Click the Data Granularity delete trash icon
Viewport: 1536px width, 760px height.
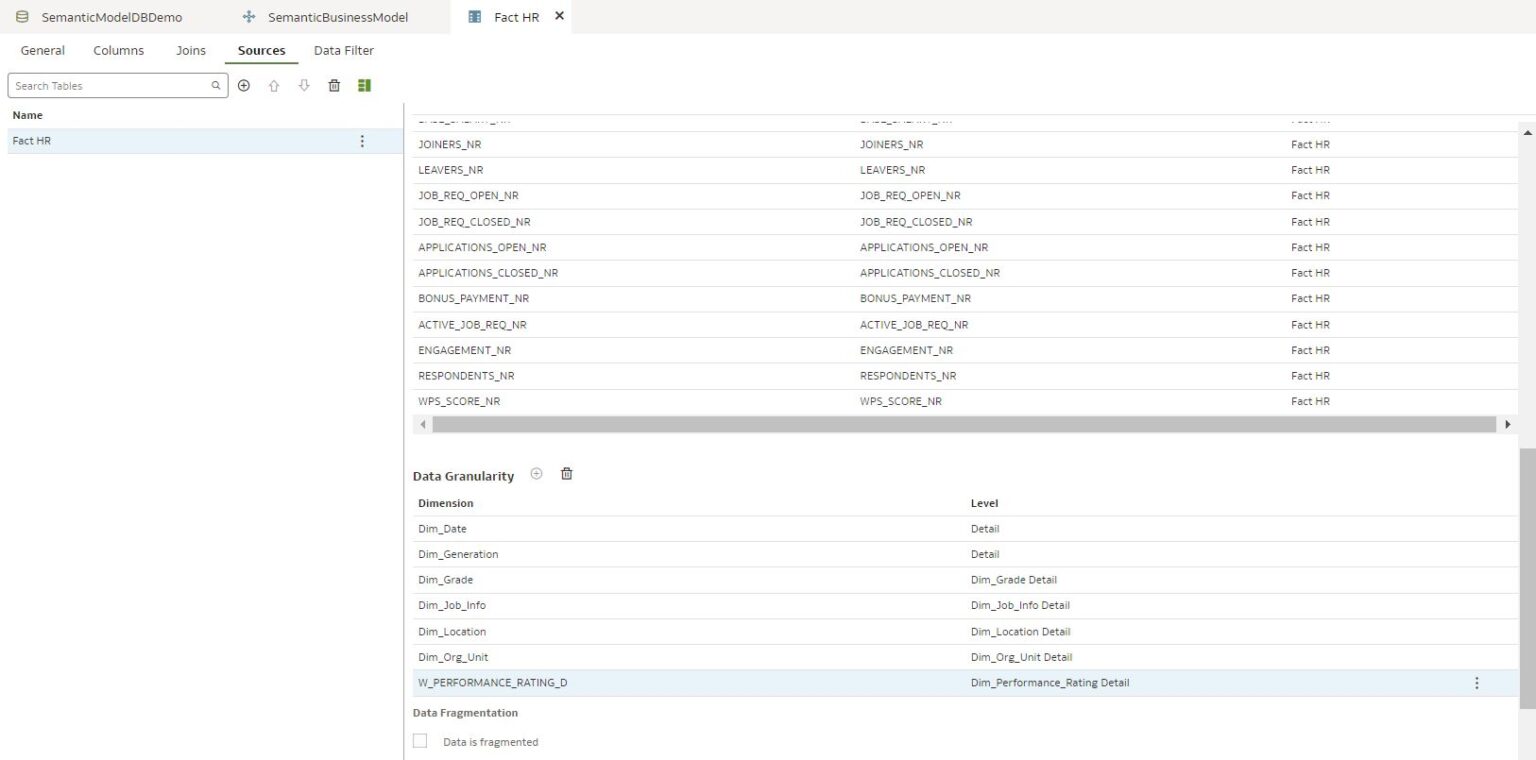[x=567, y=474]
